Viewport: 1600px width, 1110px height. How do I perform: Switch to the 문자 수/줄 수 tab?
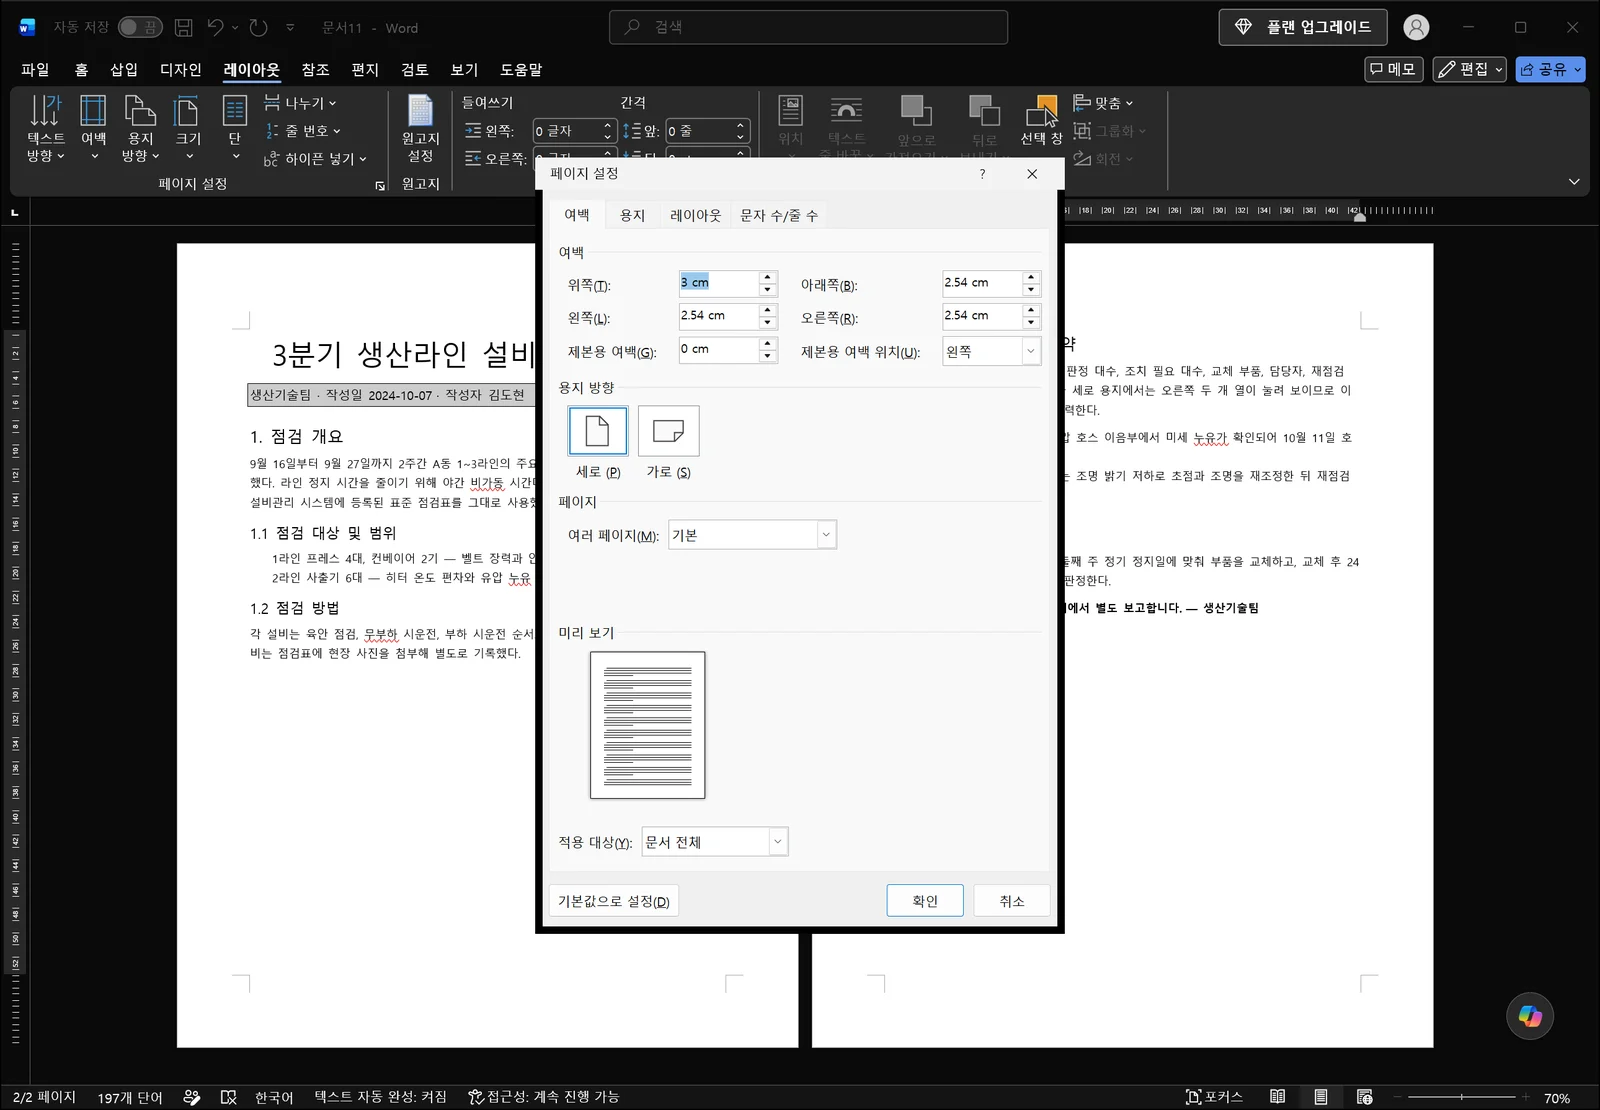point(779,215)
